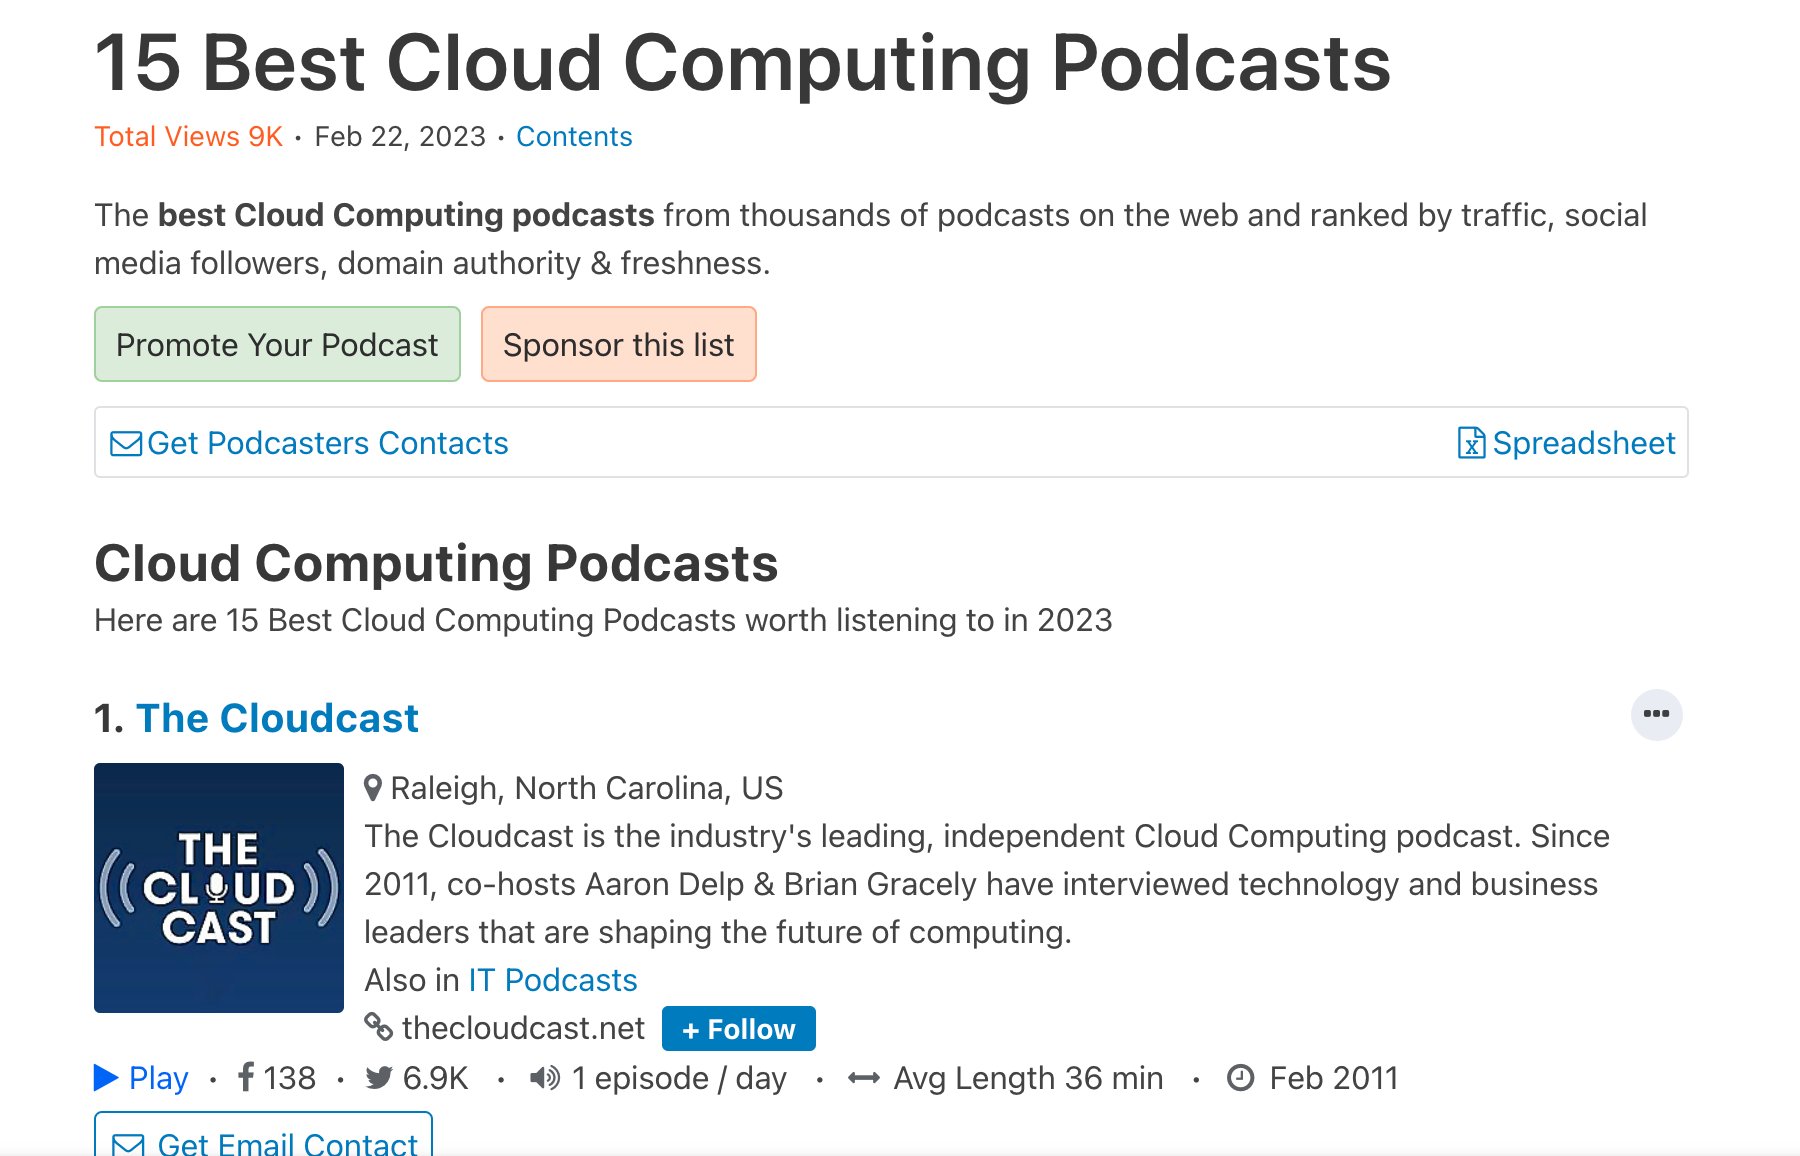Open the Contents link
This screenshot has height=1156, width=1800.
573,137
